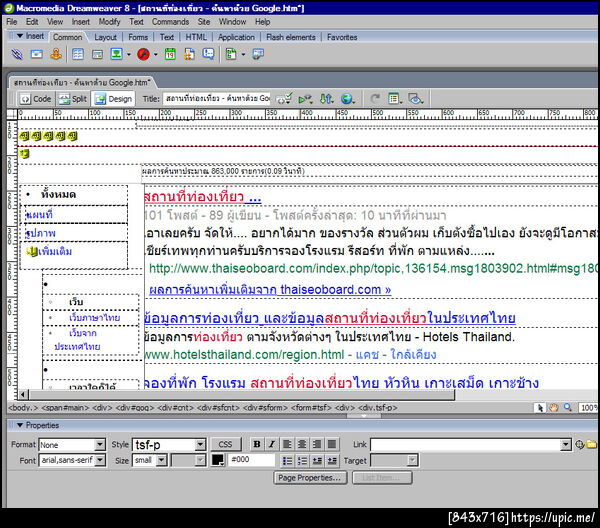Viewport: 600px width, 528px height.
Task: Open the thaiseoboard.com more results link
Action: [x=270, y=290]
